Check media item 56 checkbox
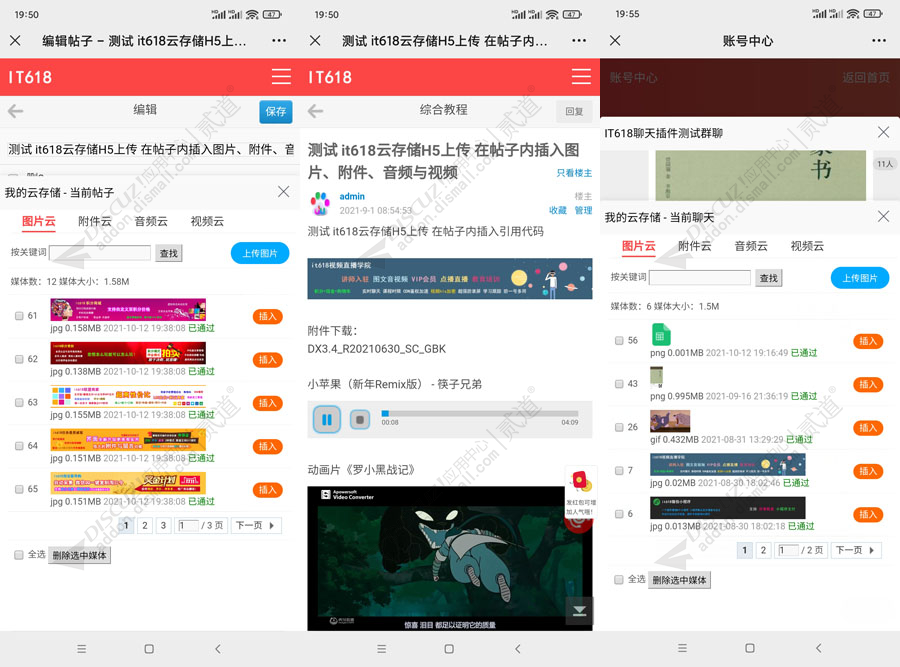The image size is (900, 667). (617, 343)
